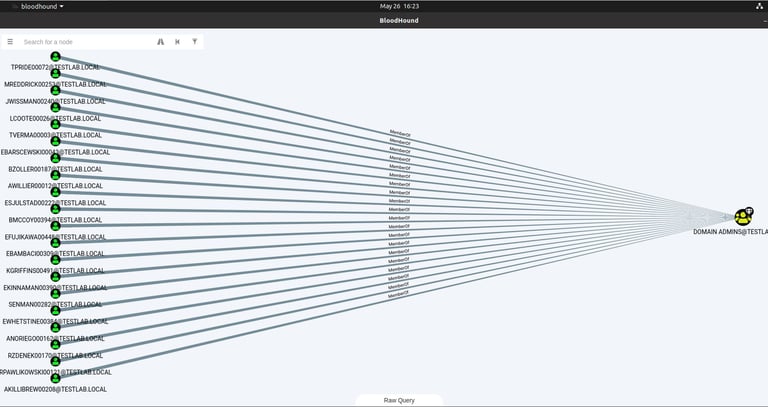Open the network system tray icon
Viewport: 768px width, 407px height.
(x=760, y=6)
